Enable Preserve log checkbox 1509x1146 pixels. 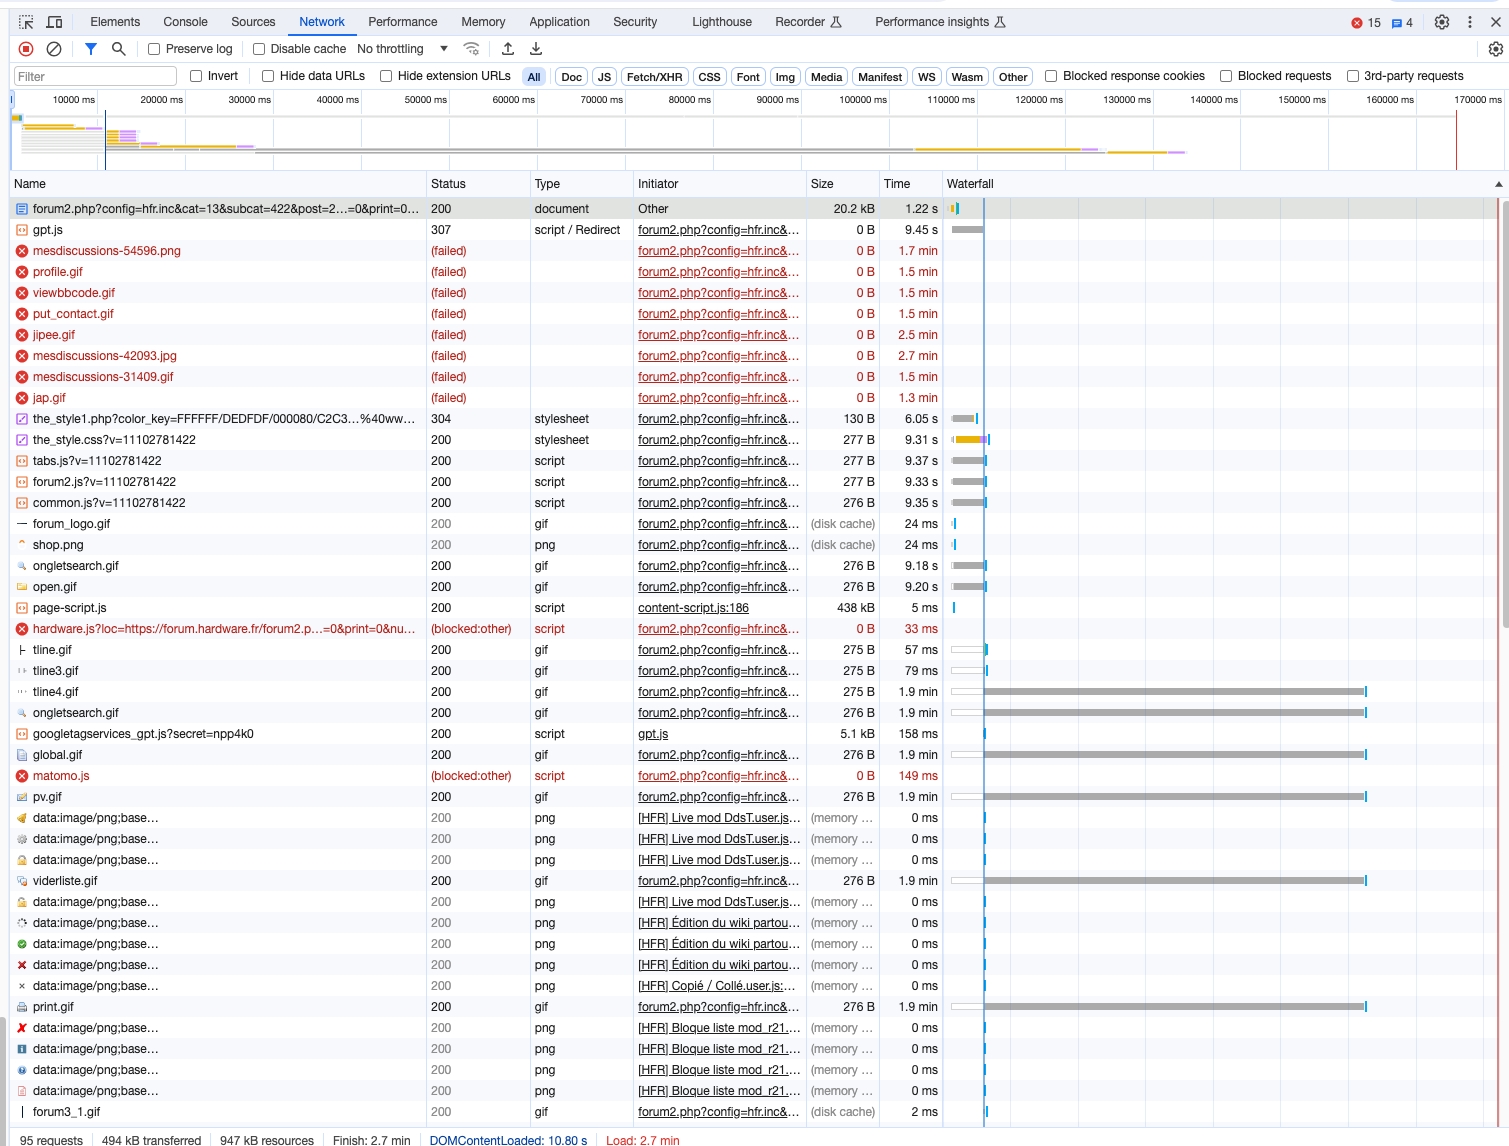(x=154, y=49)
